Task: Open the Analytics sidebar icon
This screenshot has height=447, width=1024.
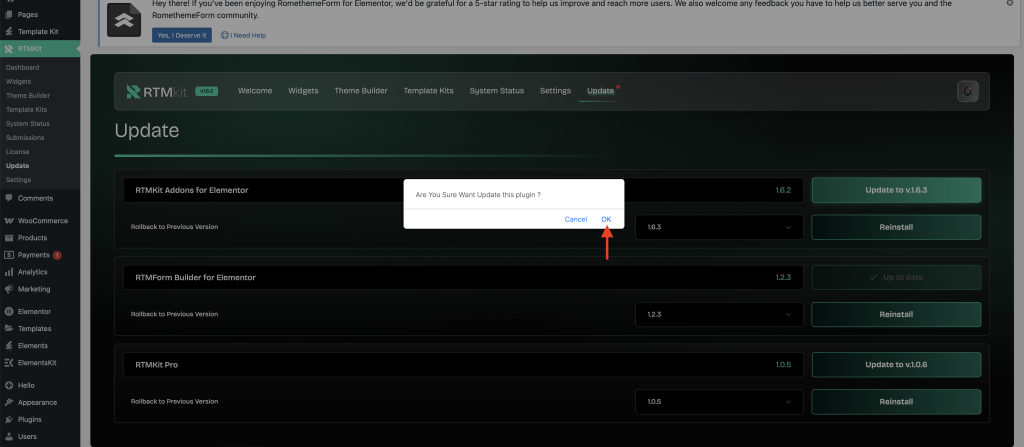Action: tap(8, 272)
